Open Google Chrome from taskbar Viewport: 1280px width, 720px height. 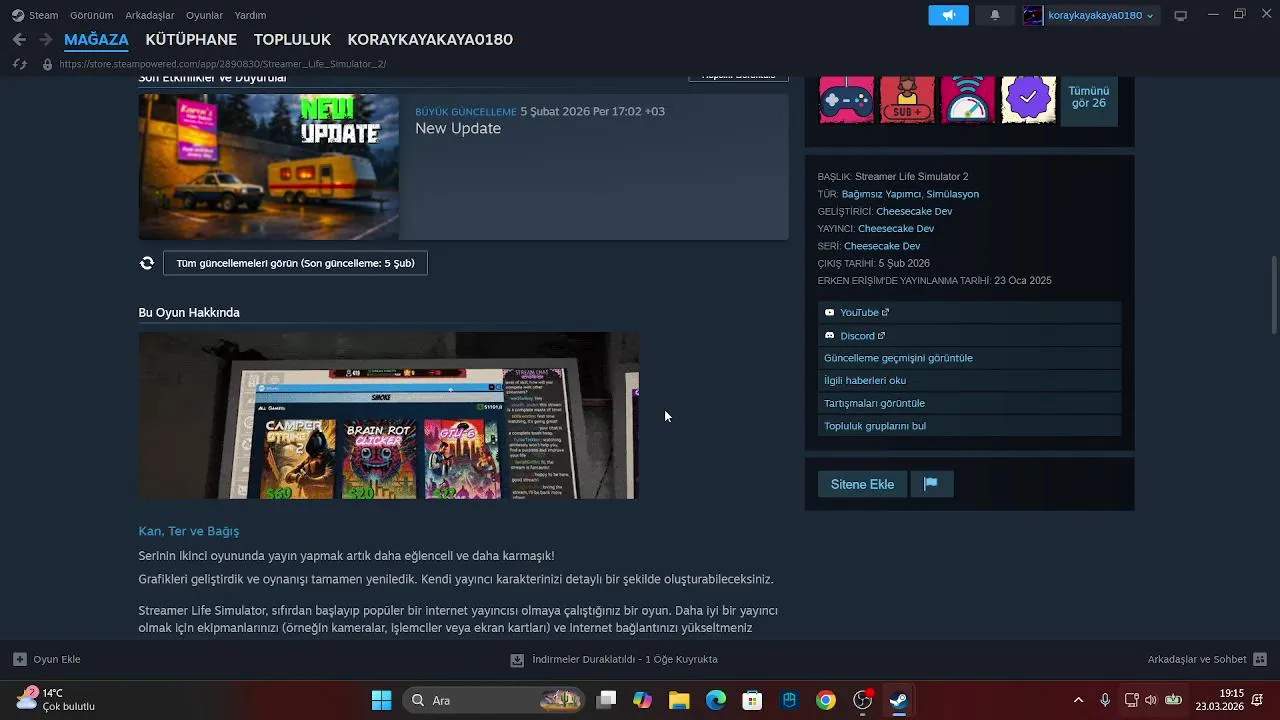click(x=826, y=700)
